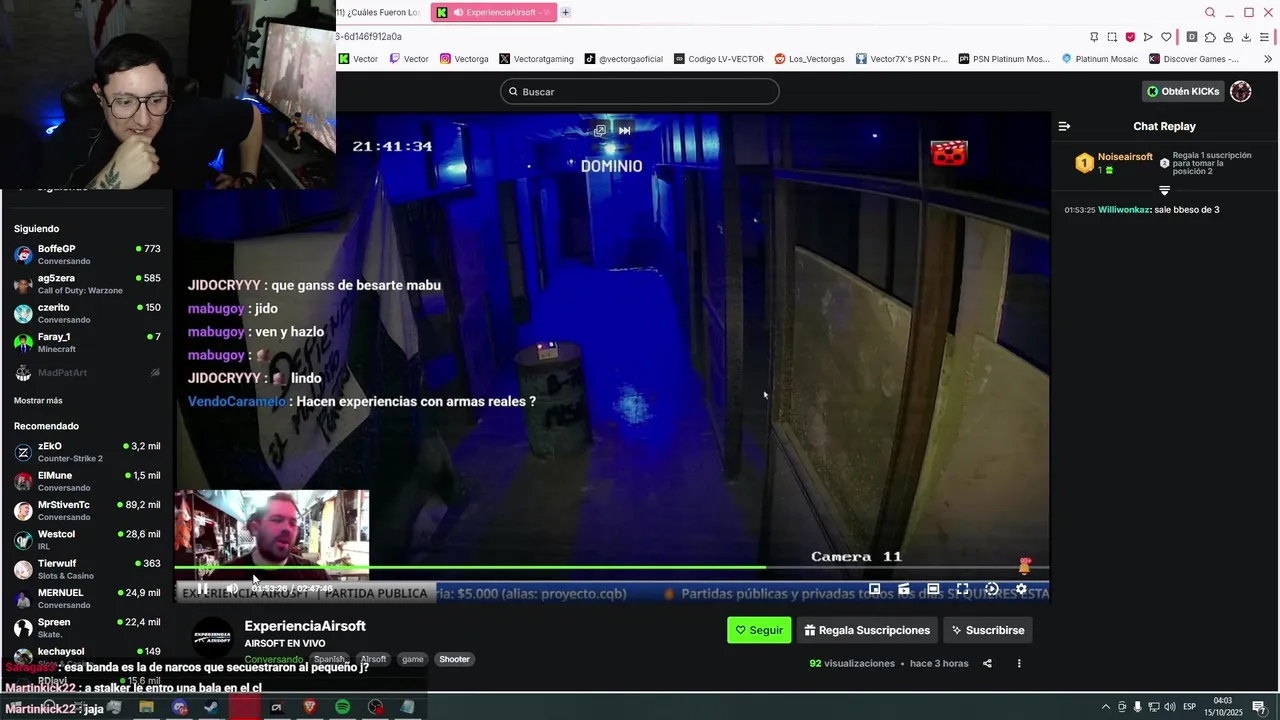
Task: Open czerito channel in sidebar
Action: pos(87,313)
